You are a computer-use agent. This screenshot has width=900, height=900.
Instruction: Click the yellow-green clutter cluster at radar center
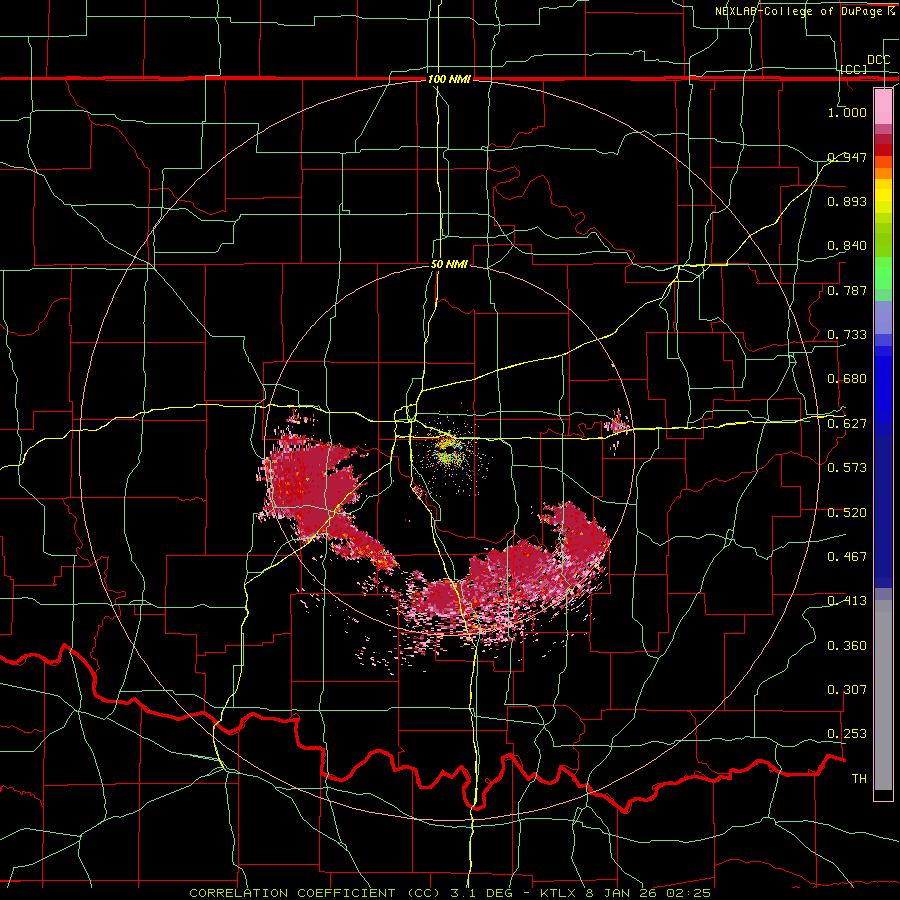(450, 451)
